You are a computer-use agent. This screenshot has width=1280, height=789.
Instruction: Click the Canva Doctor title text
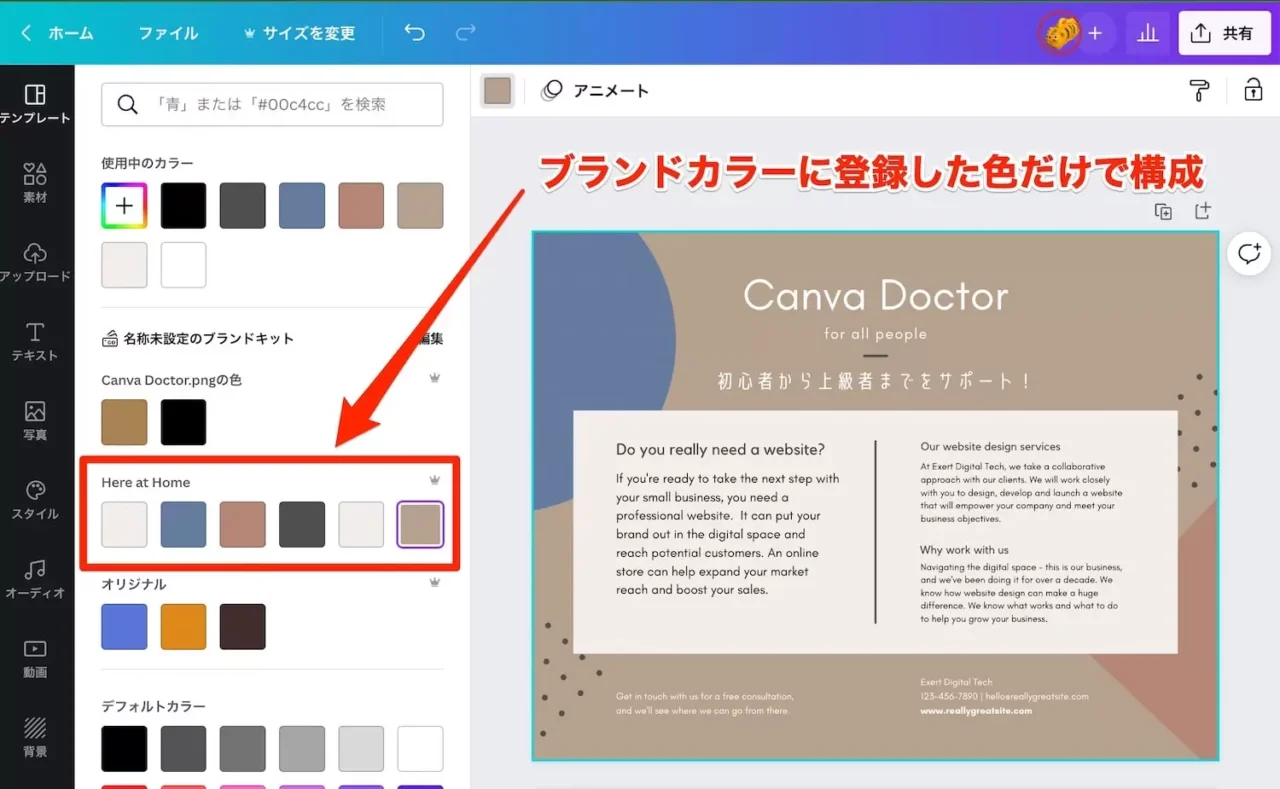[x=876, y=295]
